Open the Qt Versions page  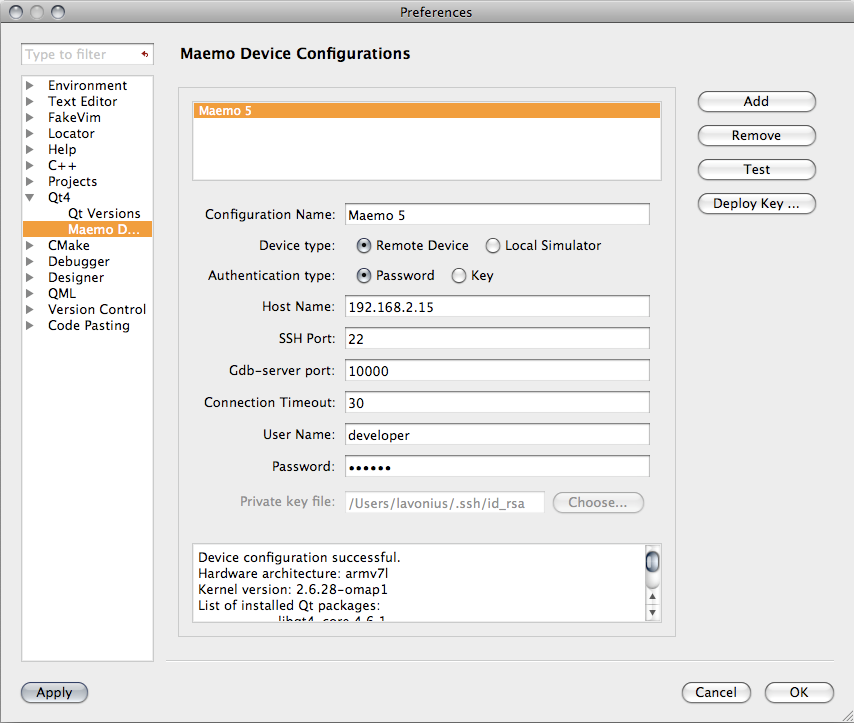[x=104, y=214]
